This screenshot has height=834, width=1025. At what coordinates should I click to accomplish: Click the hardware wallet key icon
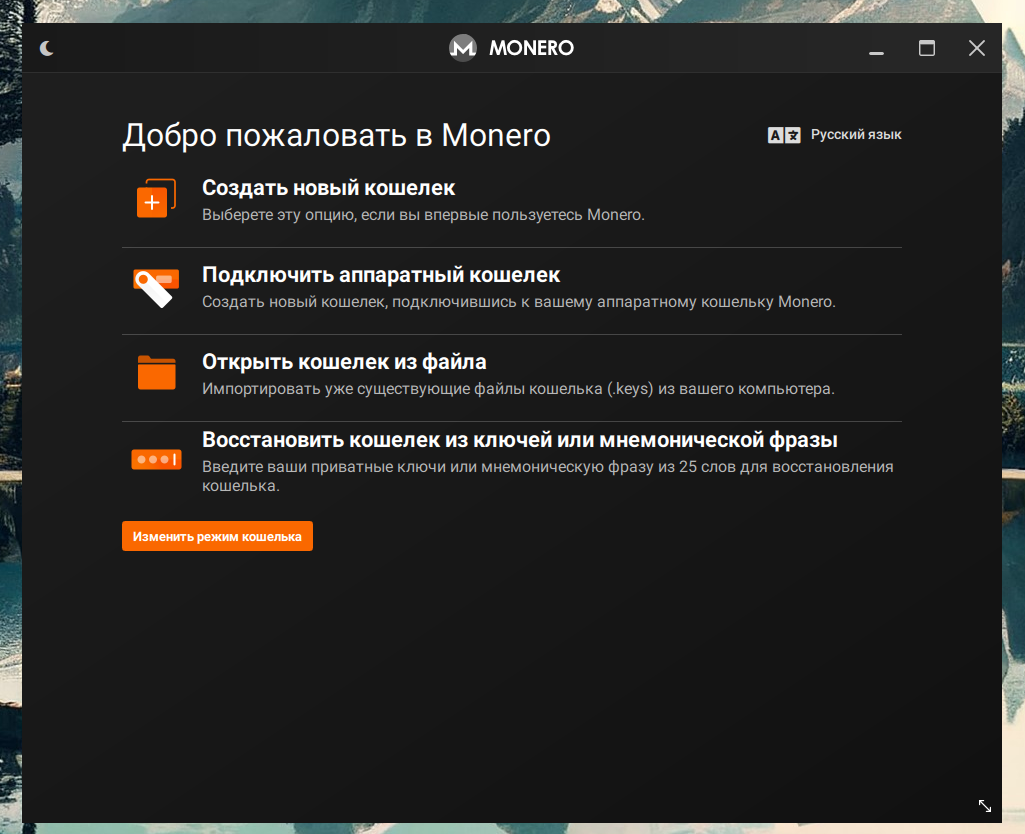[155, 286]
